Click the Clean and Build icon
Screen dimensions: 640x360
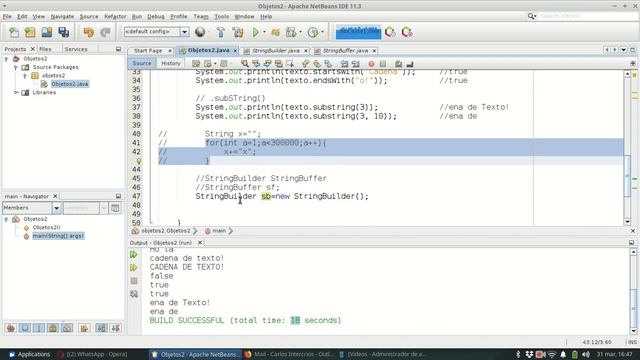point(238,32)
